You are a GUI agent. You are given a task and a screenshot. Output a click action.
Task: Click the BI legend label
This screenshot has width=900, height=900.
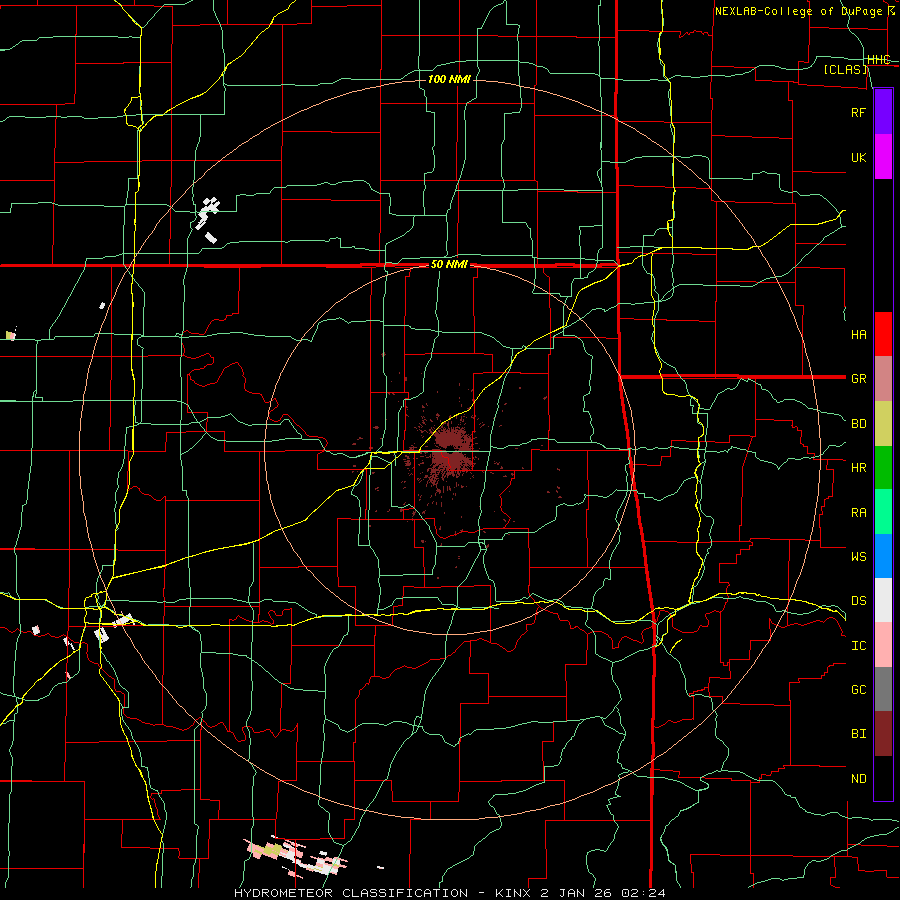pos(858,734)
